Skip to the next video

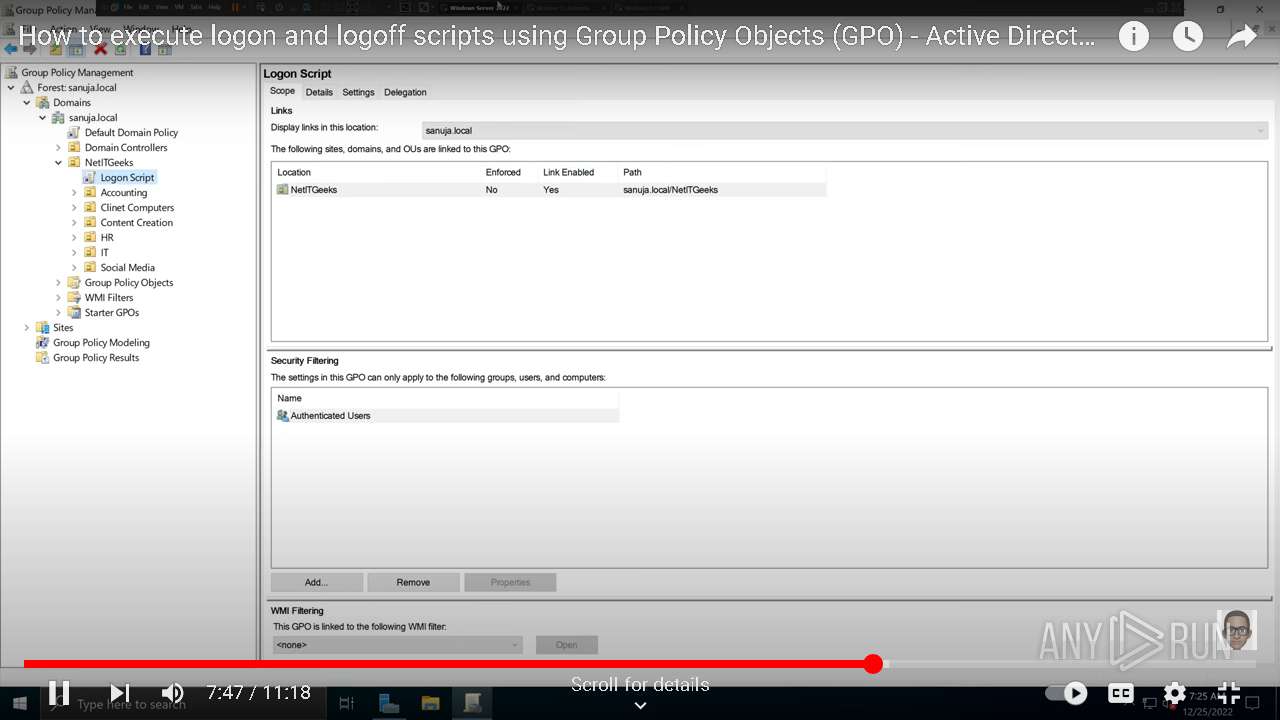click(x=120, y=693)
